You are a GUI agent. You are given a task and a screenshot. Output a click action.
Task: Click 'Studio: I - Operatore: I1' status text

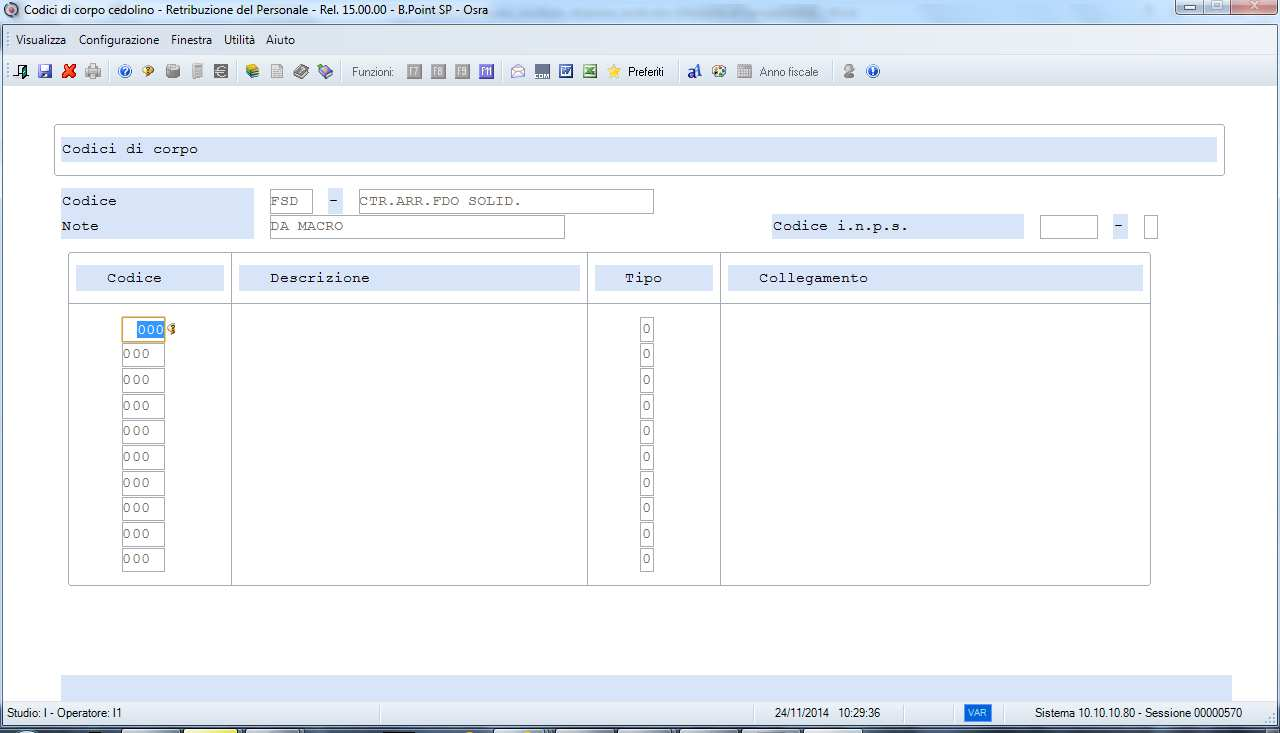64,713
